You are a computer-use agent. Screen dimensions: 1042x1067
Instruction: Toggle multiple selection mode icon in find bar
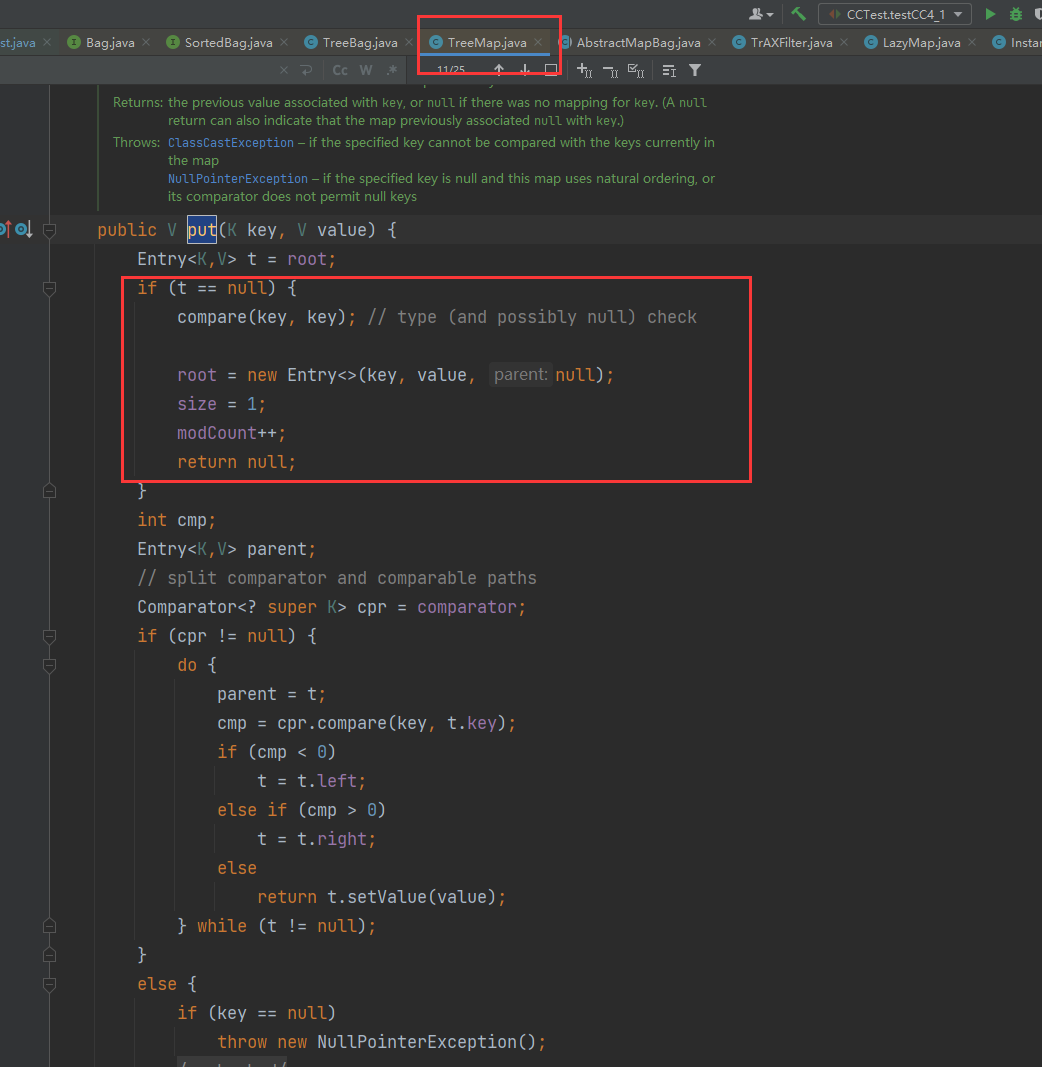coord(669,70)
